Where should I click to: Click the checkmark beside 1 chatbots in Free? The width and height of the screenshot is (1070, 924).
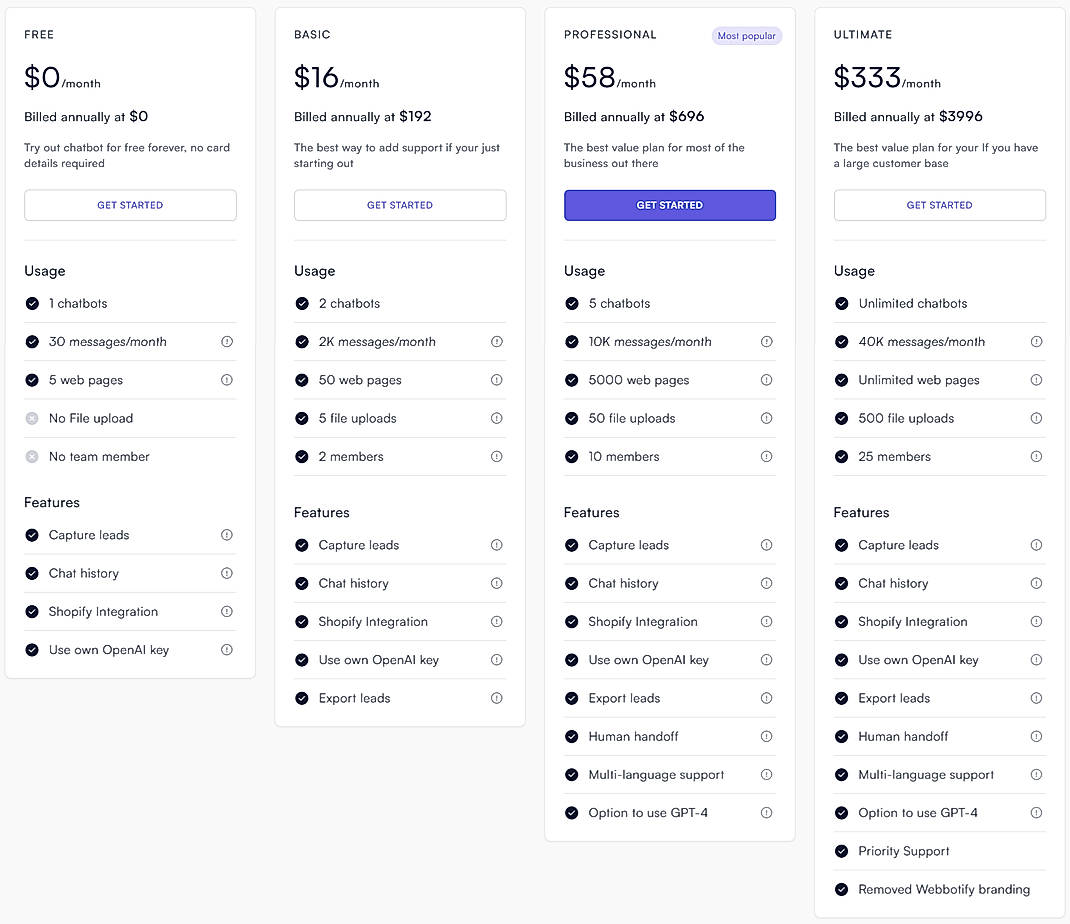pyautogui.click(x=31, y=303)
